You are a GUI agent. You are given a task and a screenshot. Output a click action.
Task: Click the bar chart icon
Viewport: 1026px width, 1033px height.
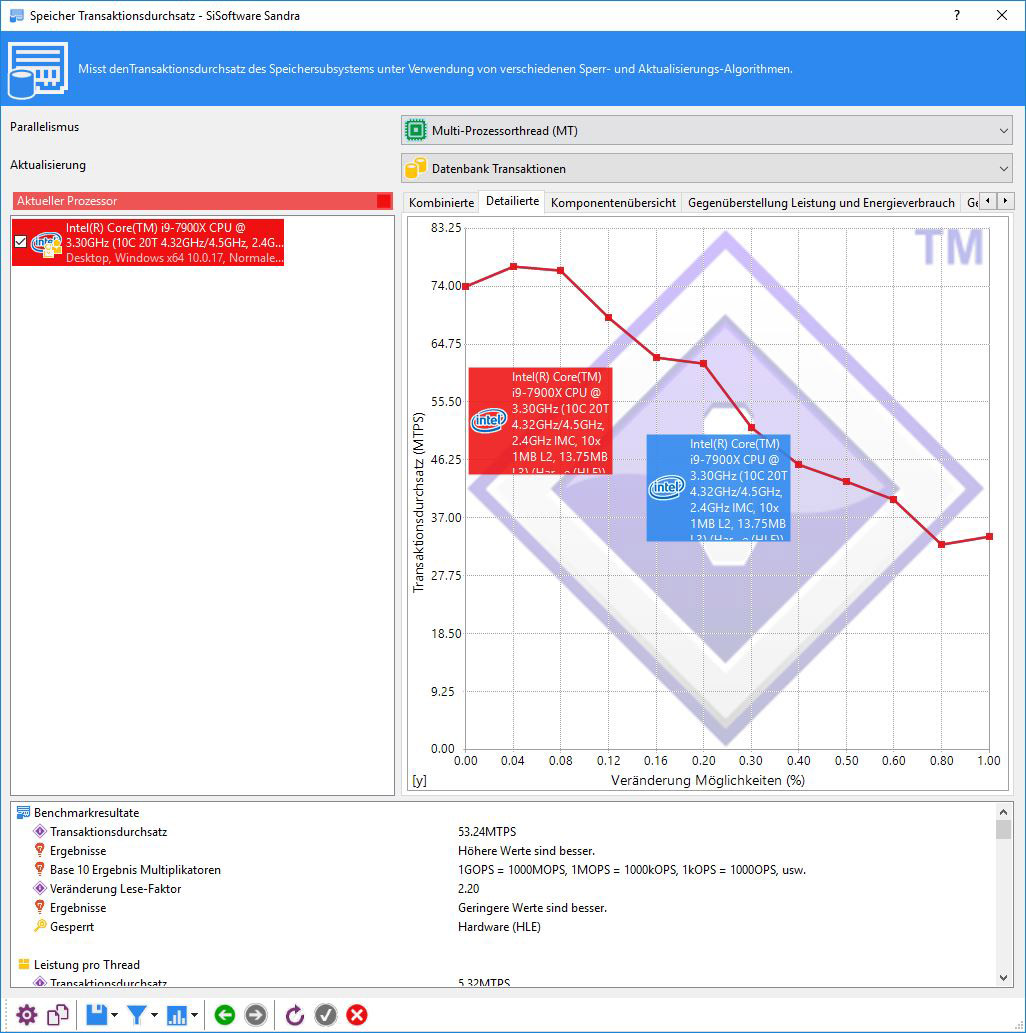pos(177,1015)
